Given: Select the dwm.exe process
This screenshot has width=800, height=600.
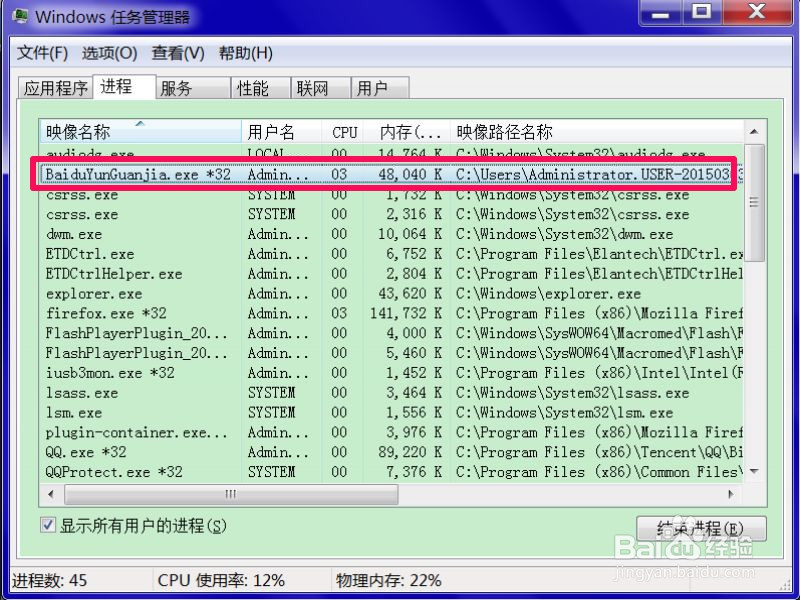Looking at the screenshot, I should coord(391,234).
